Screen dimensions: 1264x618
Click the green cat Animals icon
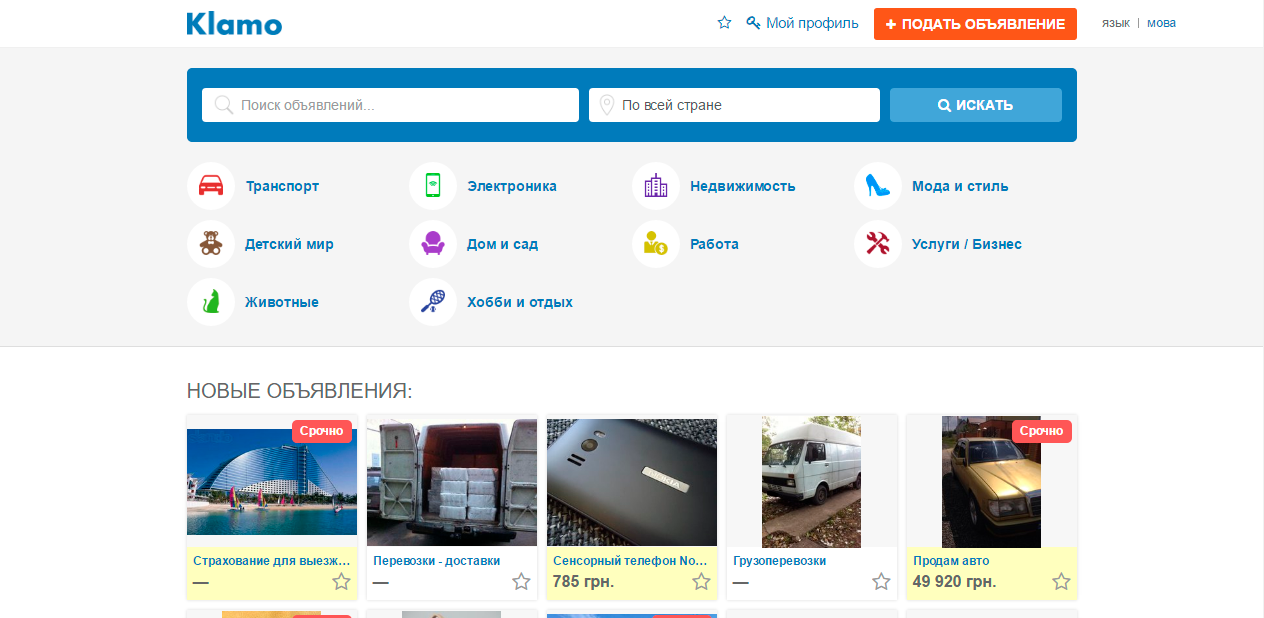point(211,302)
